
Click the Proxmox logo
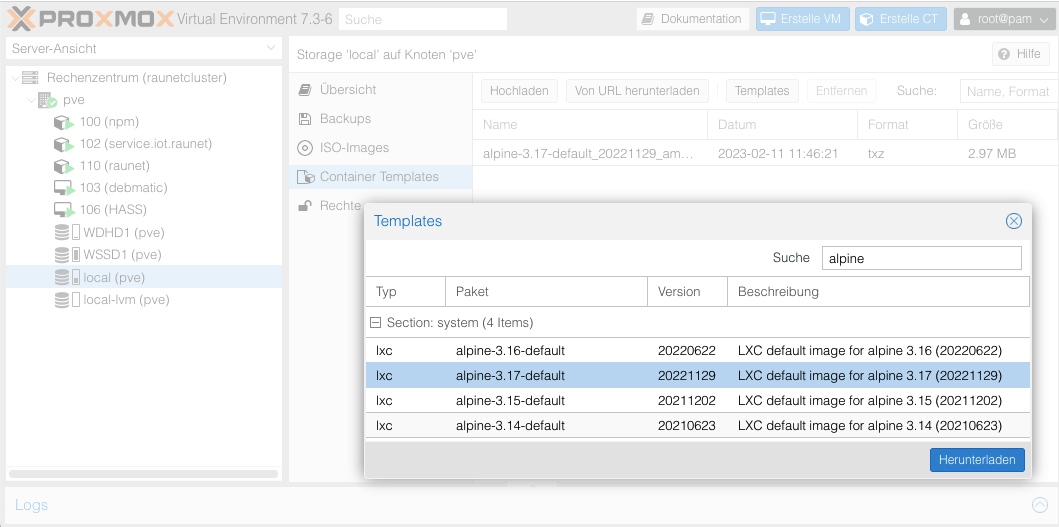90,19
